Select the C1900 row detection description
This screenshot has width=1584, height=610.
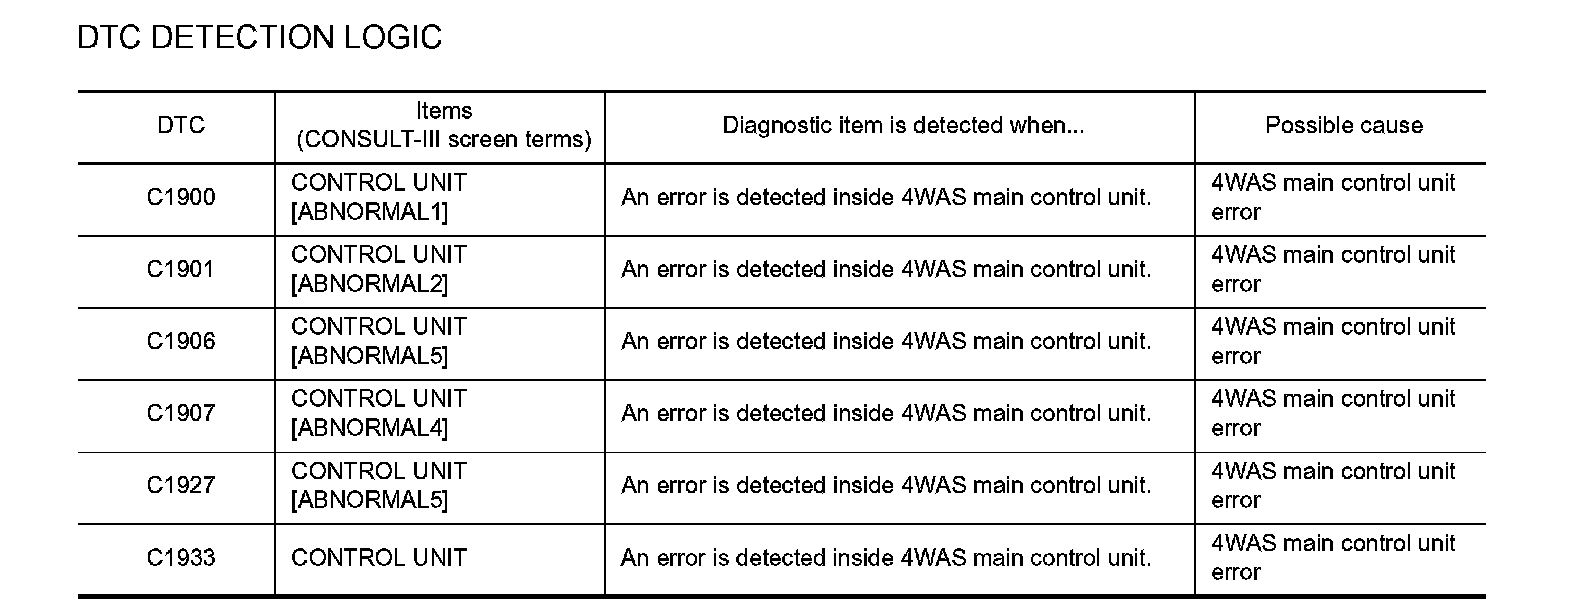tap(886, 197)
